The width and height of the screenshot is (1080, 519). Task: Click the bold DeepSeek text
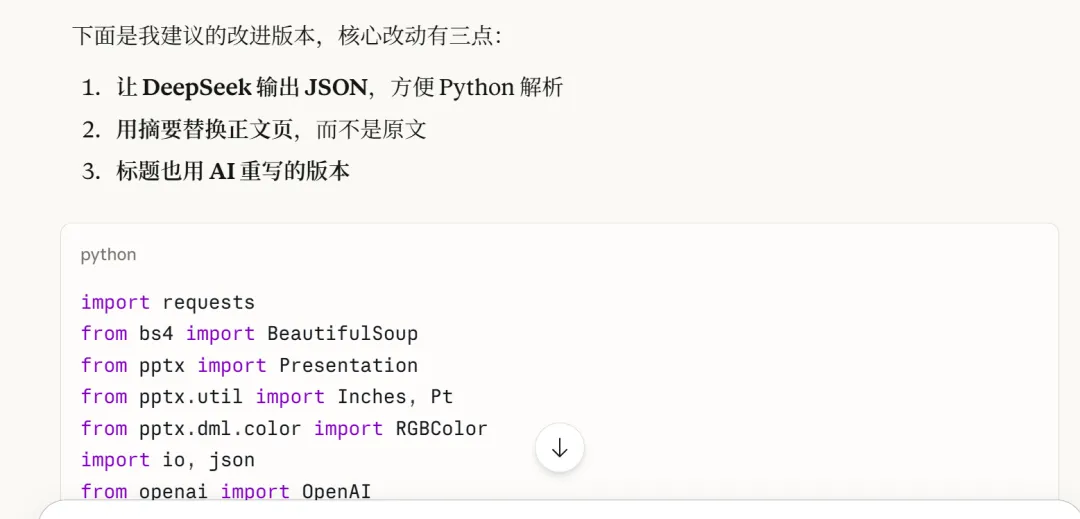tap(196, 88)
